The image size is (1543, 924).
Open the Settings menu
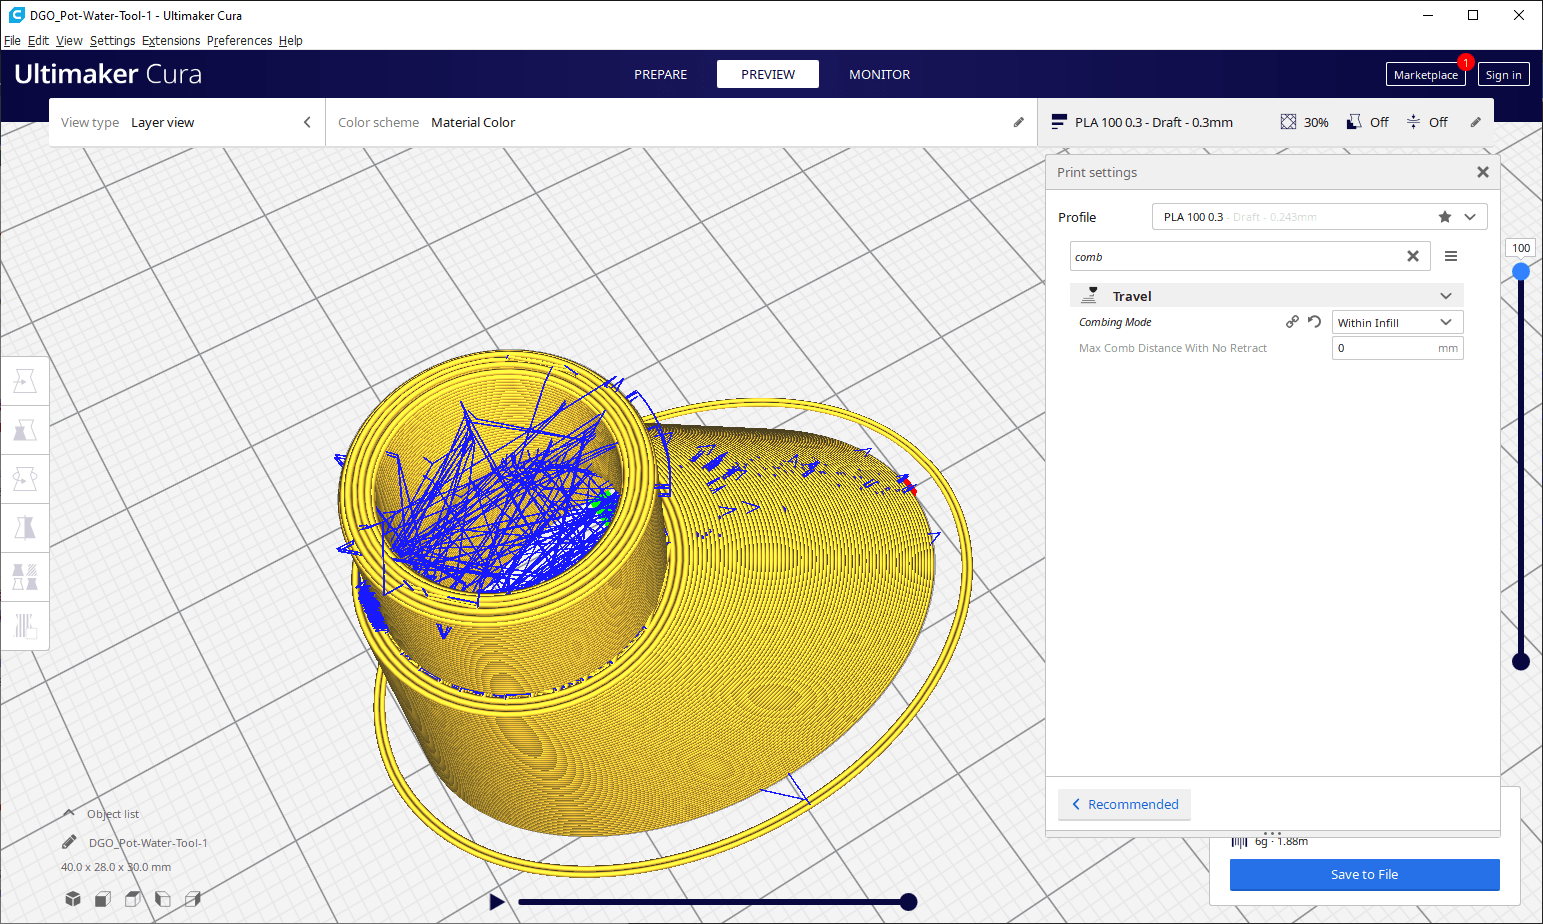point(112,41)
